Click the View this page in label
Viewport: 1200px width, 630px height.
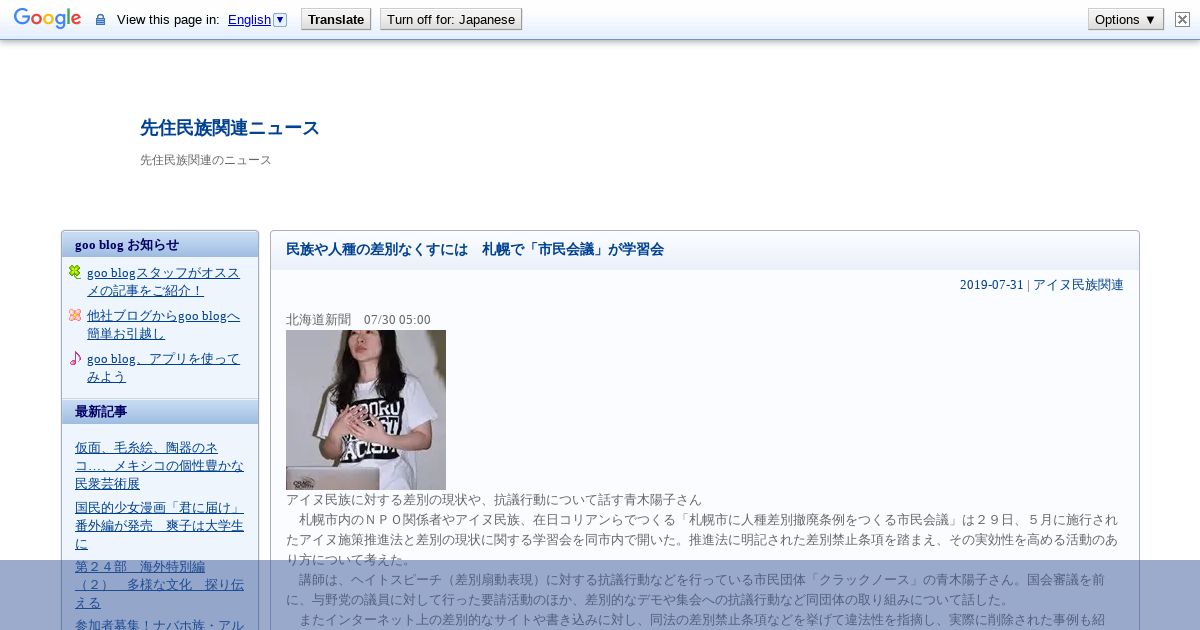(168, 20)
